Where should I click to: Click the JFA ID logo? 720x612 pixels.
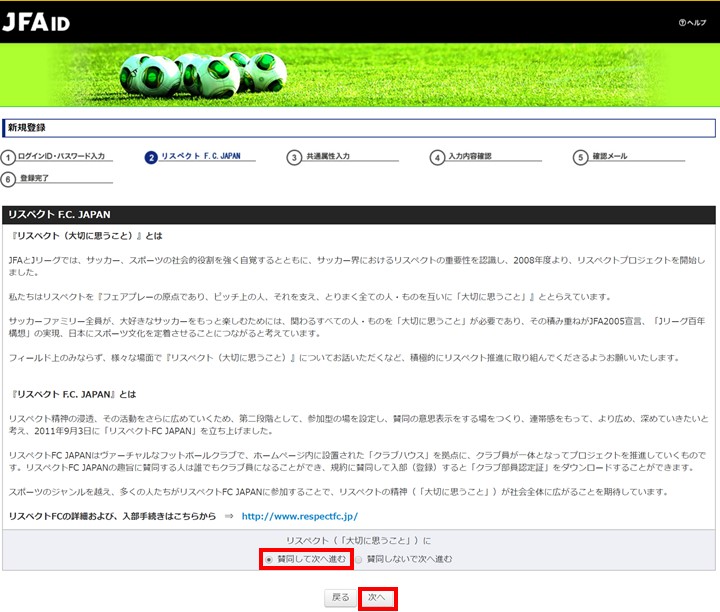(36, 22)
